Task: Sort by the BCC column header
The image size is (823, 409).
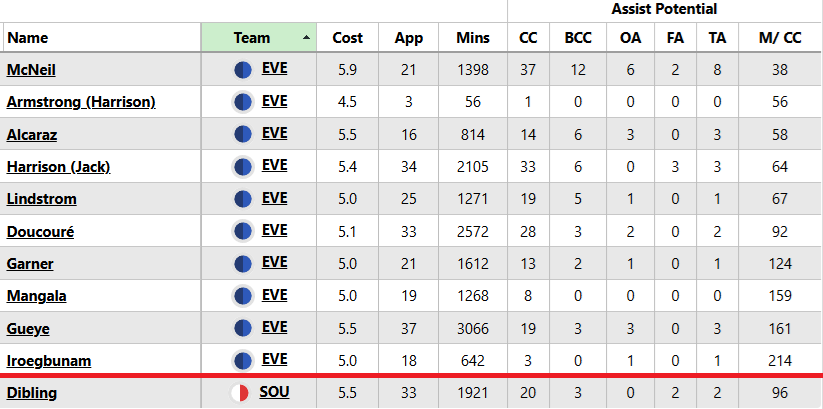Action: (578, 38)
